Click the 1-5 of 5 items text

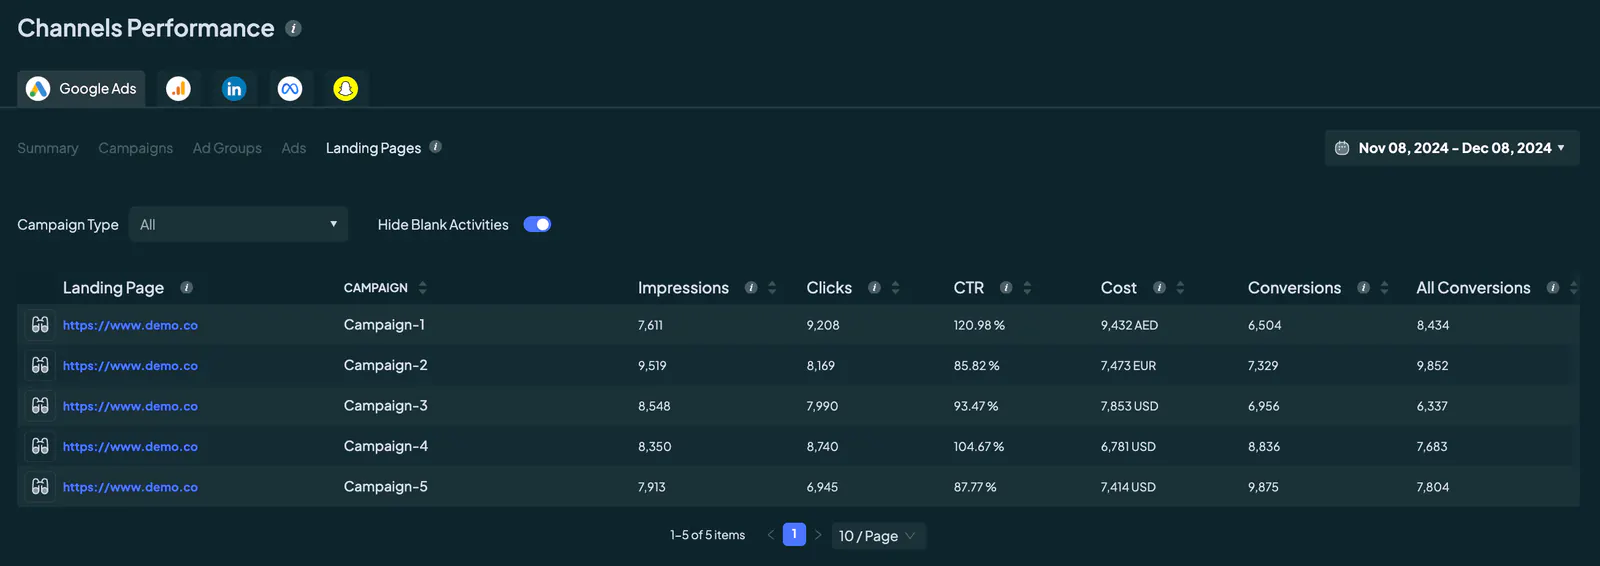click(707, 535)
